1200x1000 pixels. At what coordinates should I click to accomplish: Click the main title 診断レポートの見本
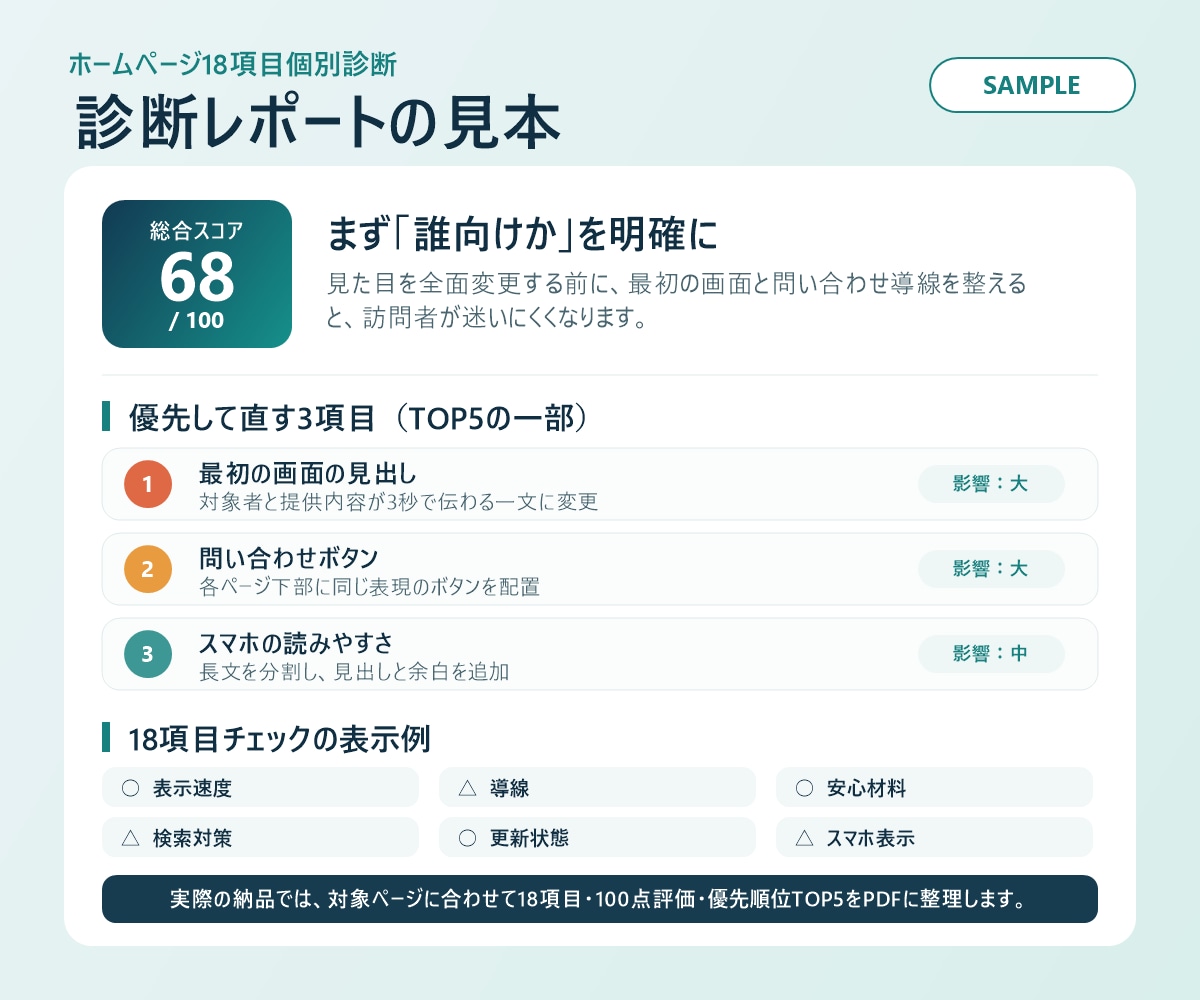318,123
